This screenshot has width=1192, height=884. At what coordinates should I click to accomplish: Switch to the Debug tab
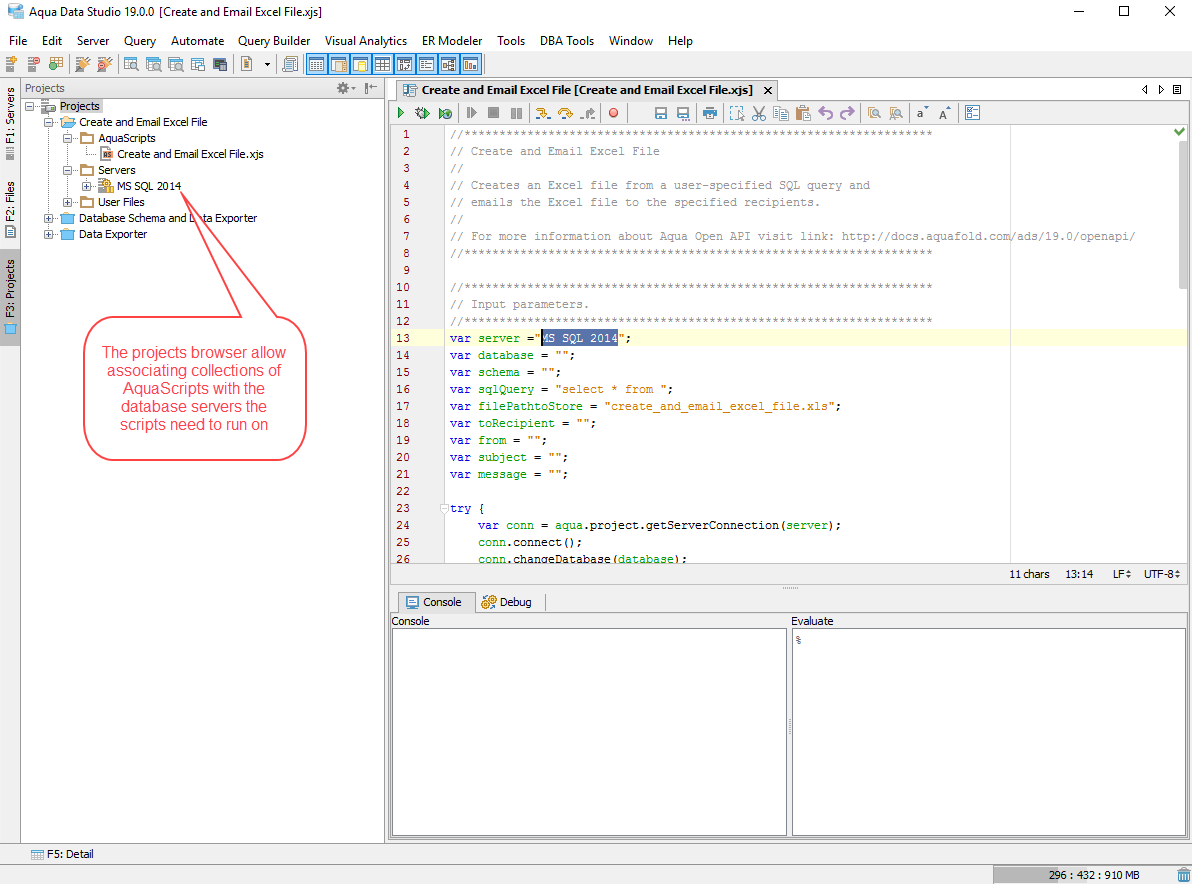506,602
